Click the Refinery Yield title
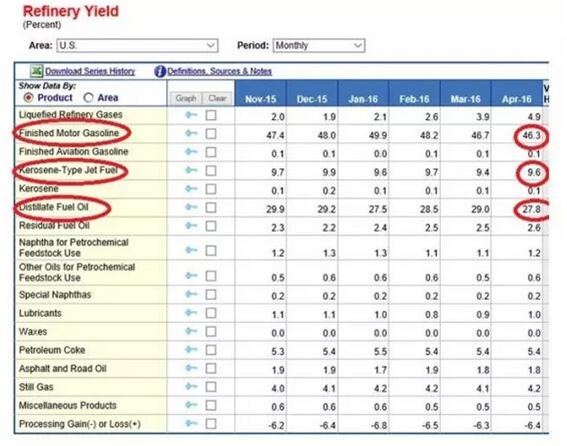567x446 pixels. (x=71, y=11)
